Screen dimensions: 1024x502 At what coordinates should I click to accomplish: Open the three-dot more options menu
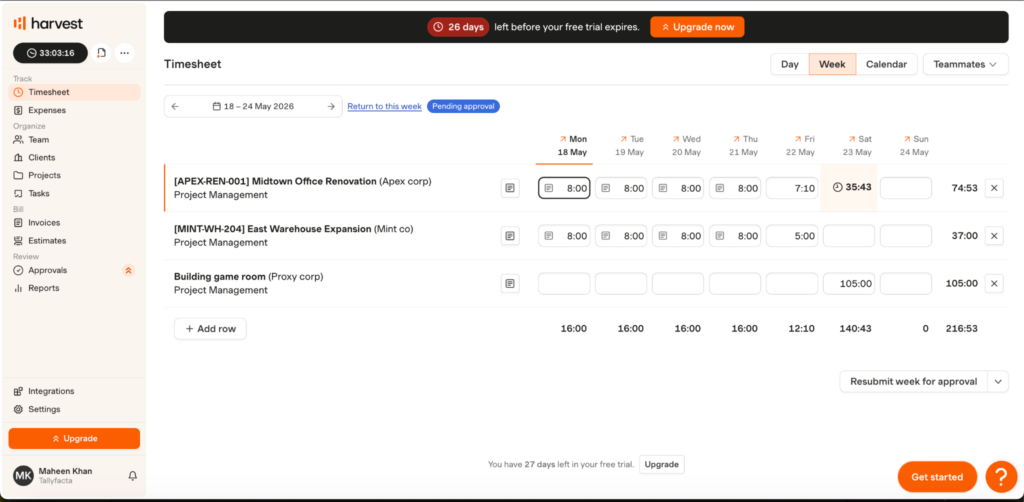tap(125, 53)
